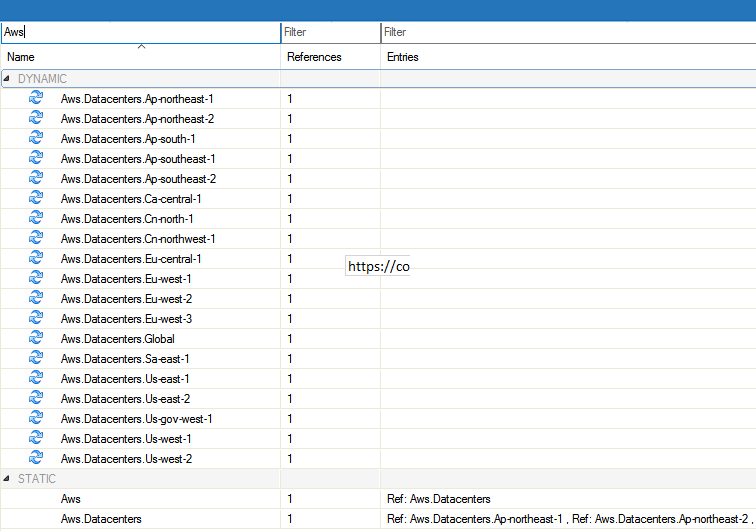Click the STATIC group label
The height and width of the screenshot is (531, 756).
click(x=37, y=478)
